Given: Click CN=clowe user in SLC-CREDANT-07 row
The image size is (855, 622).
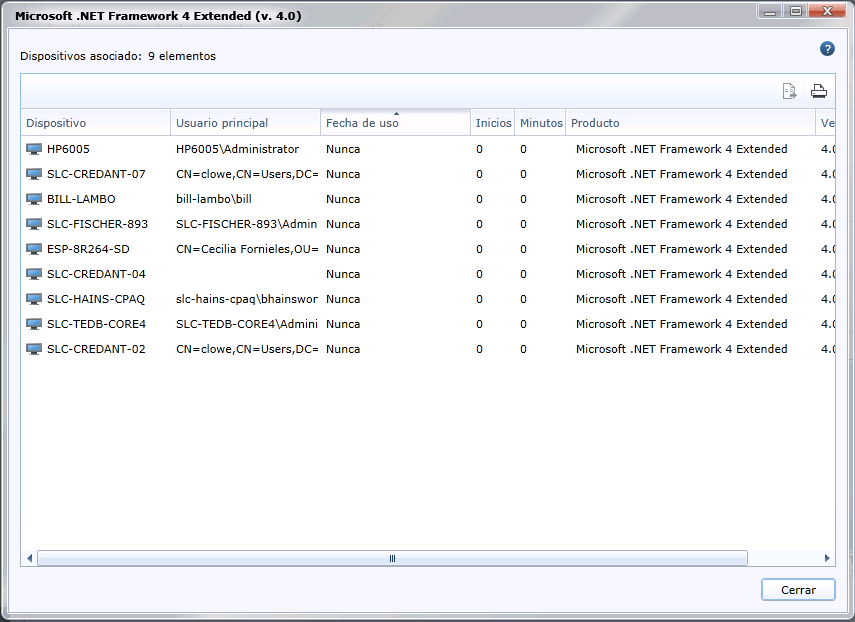Looking at the screenshot, I should (247, 174).
